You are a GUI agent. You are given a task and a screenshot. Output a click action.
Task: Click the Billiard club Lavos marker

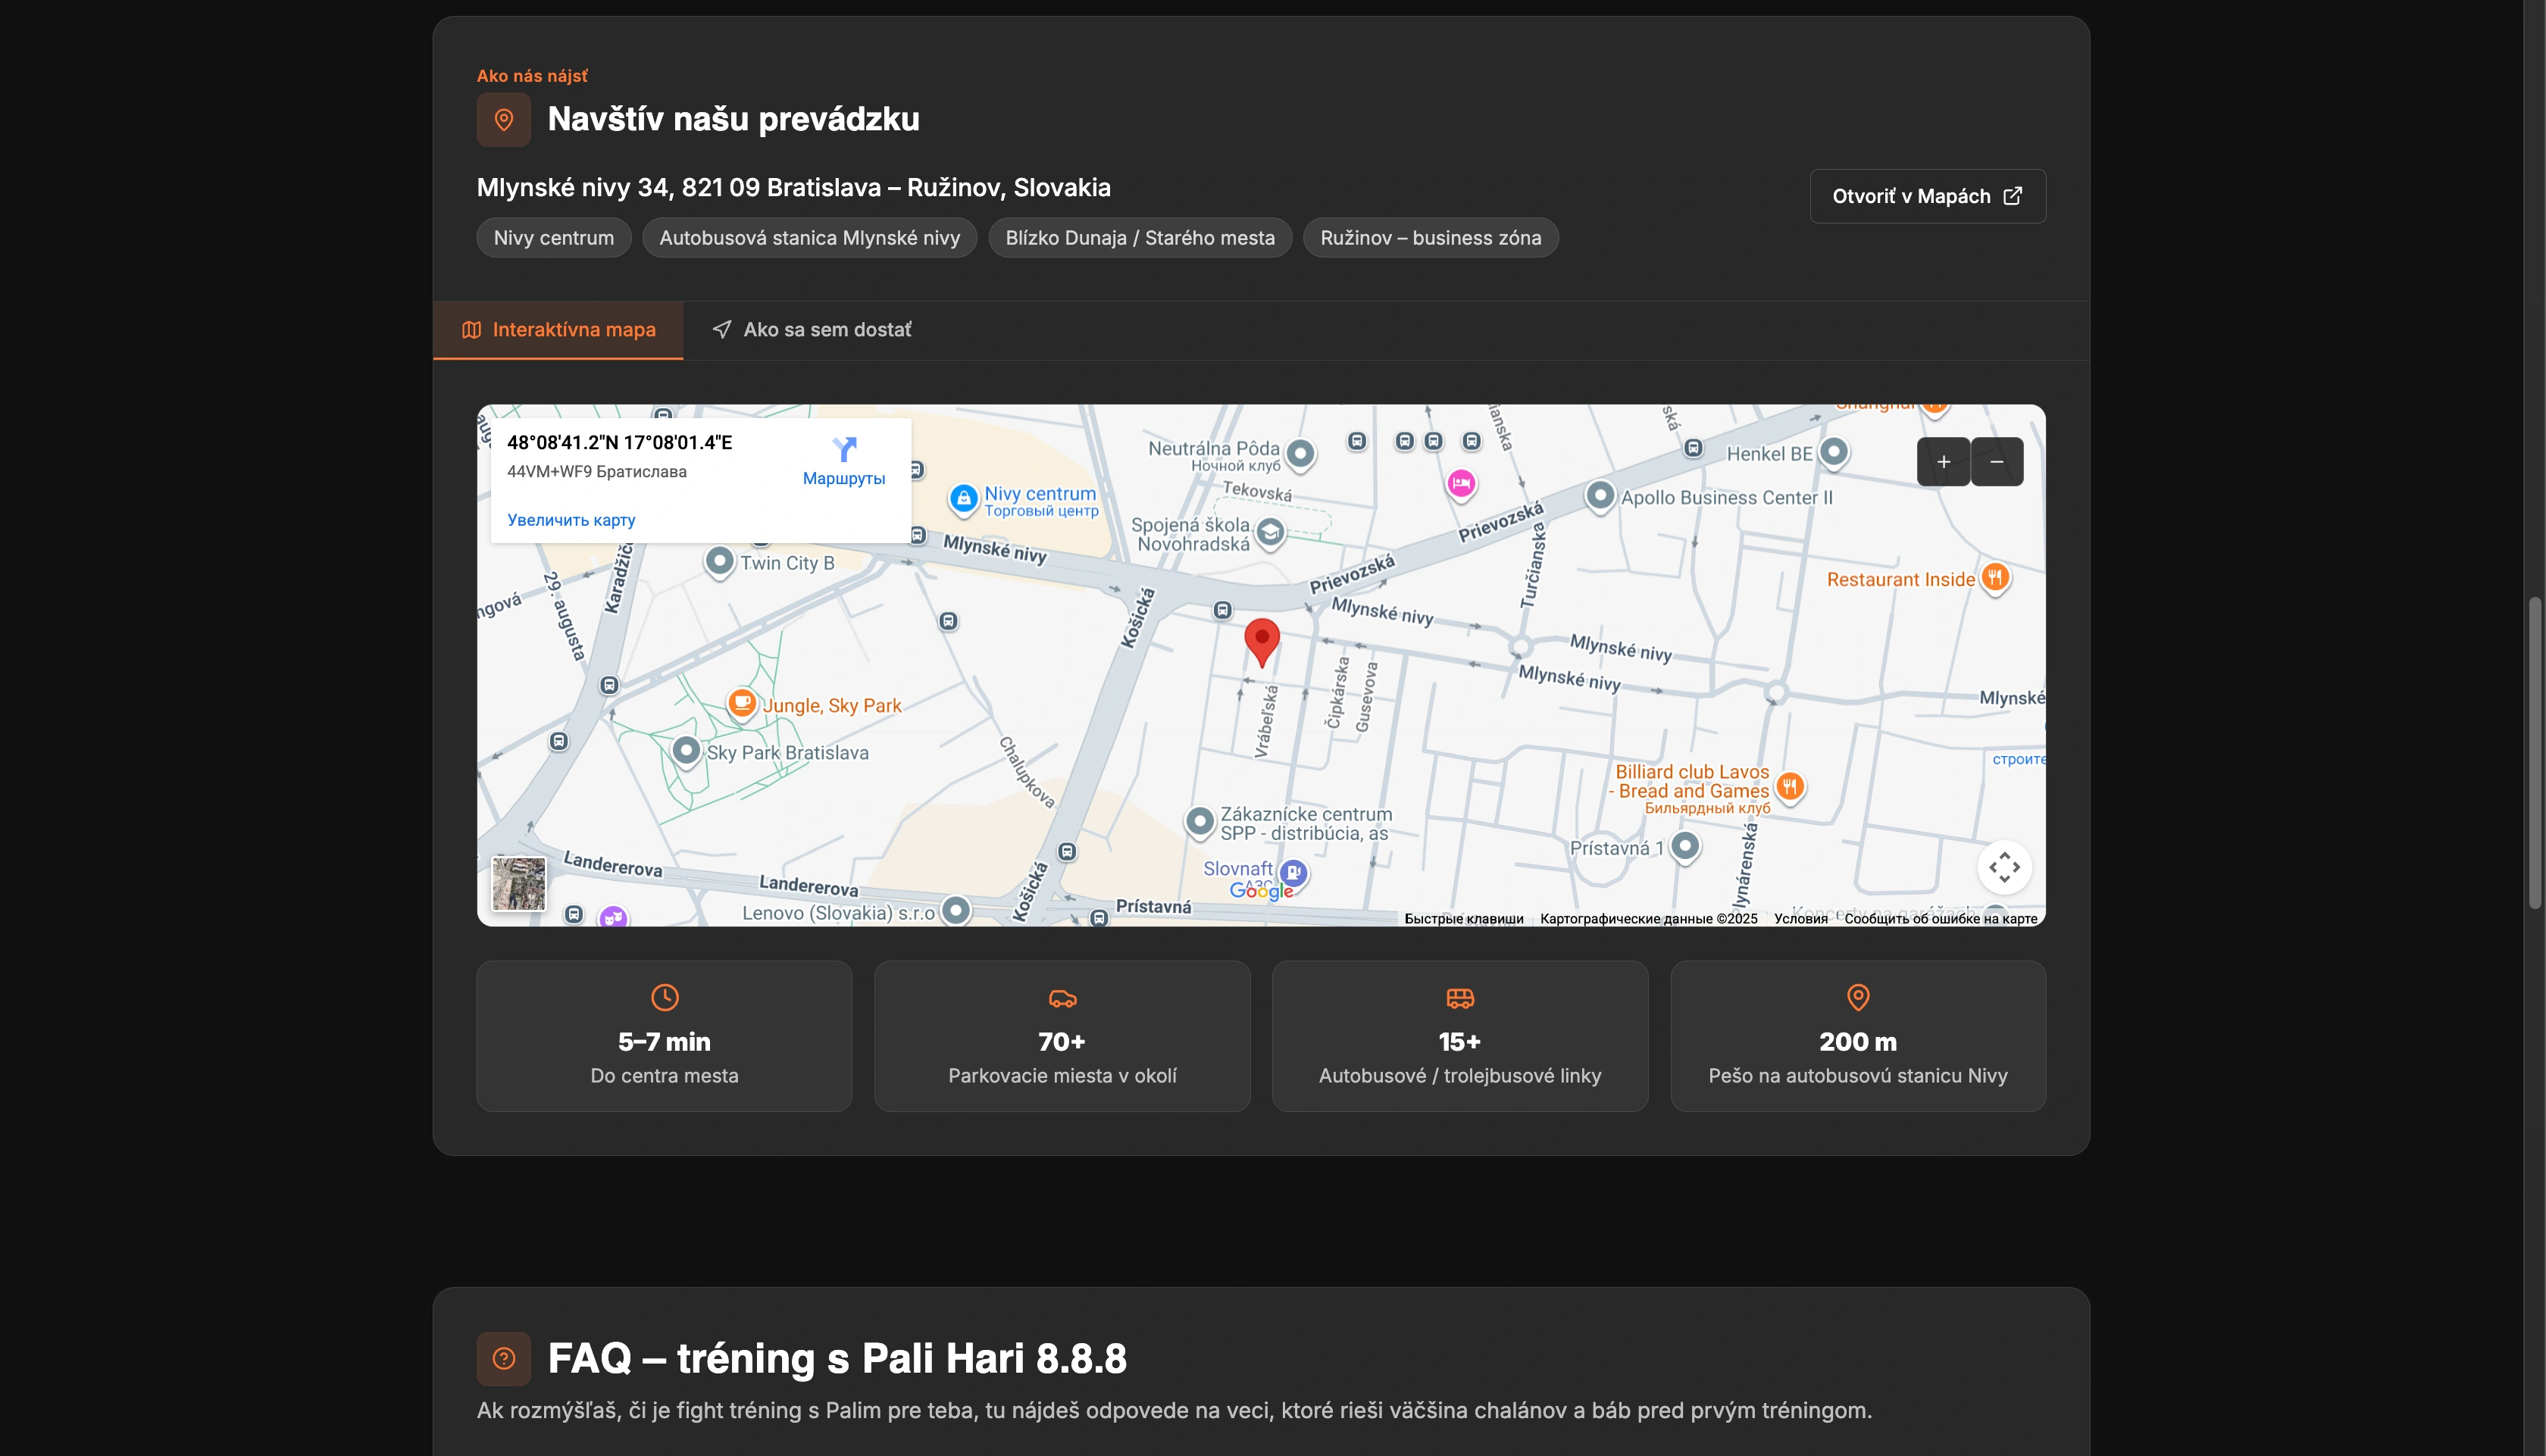pyautogui.click(x=1790, y=786)
